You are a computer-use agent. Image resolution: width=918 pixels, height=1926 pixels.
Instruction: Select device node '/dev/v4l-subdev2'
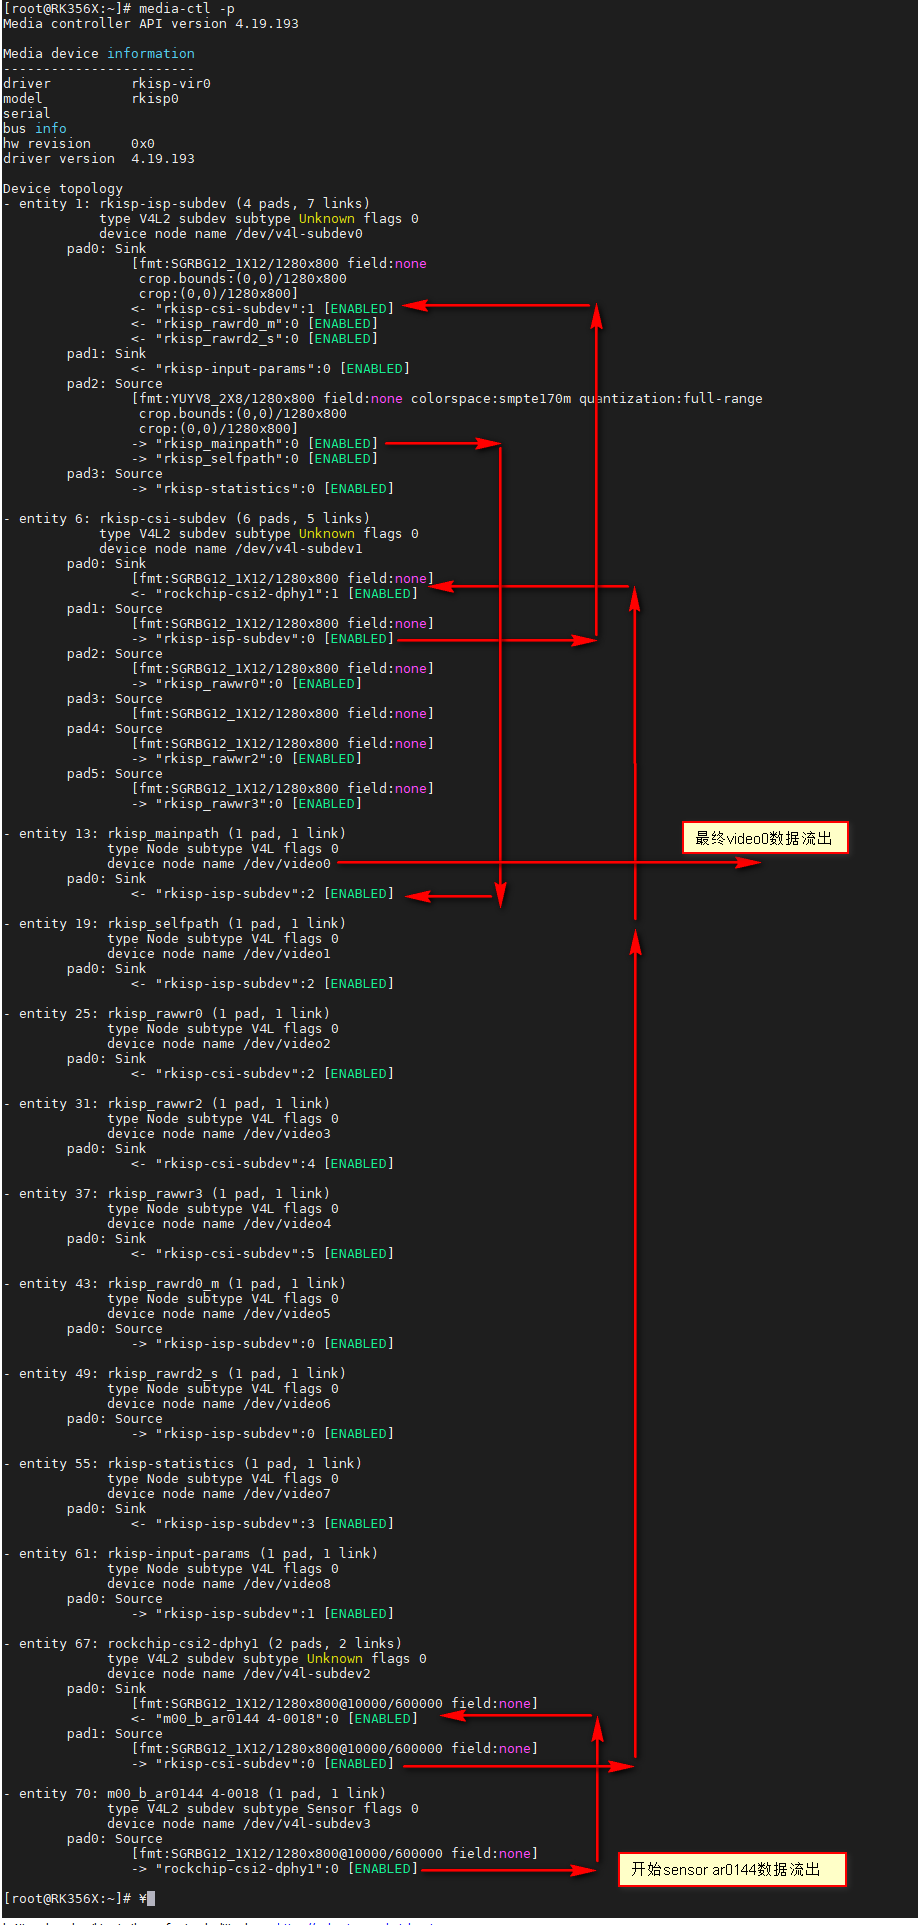pos(307,1673)
